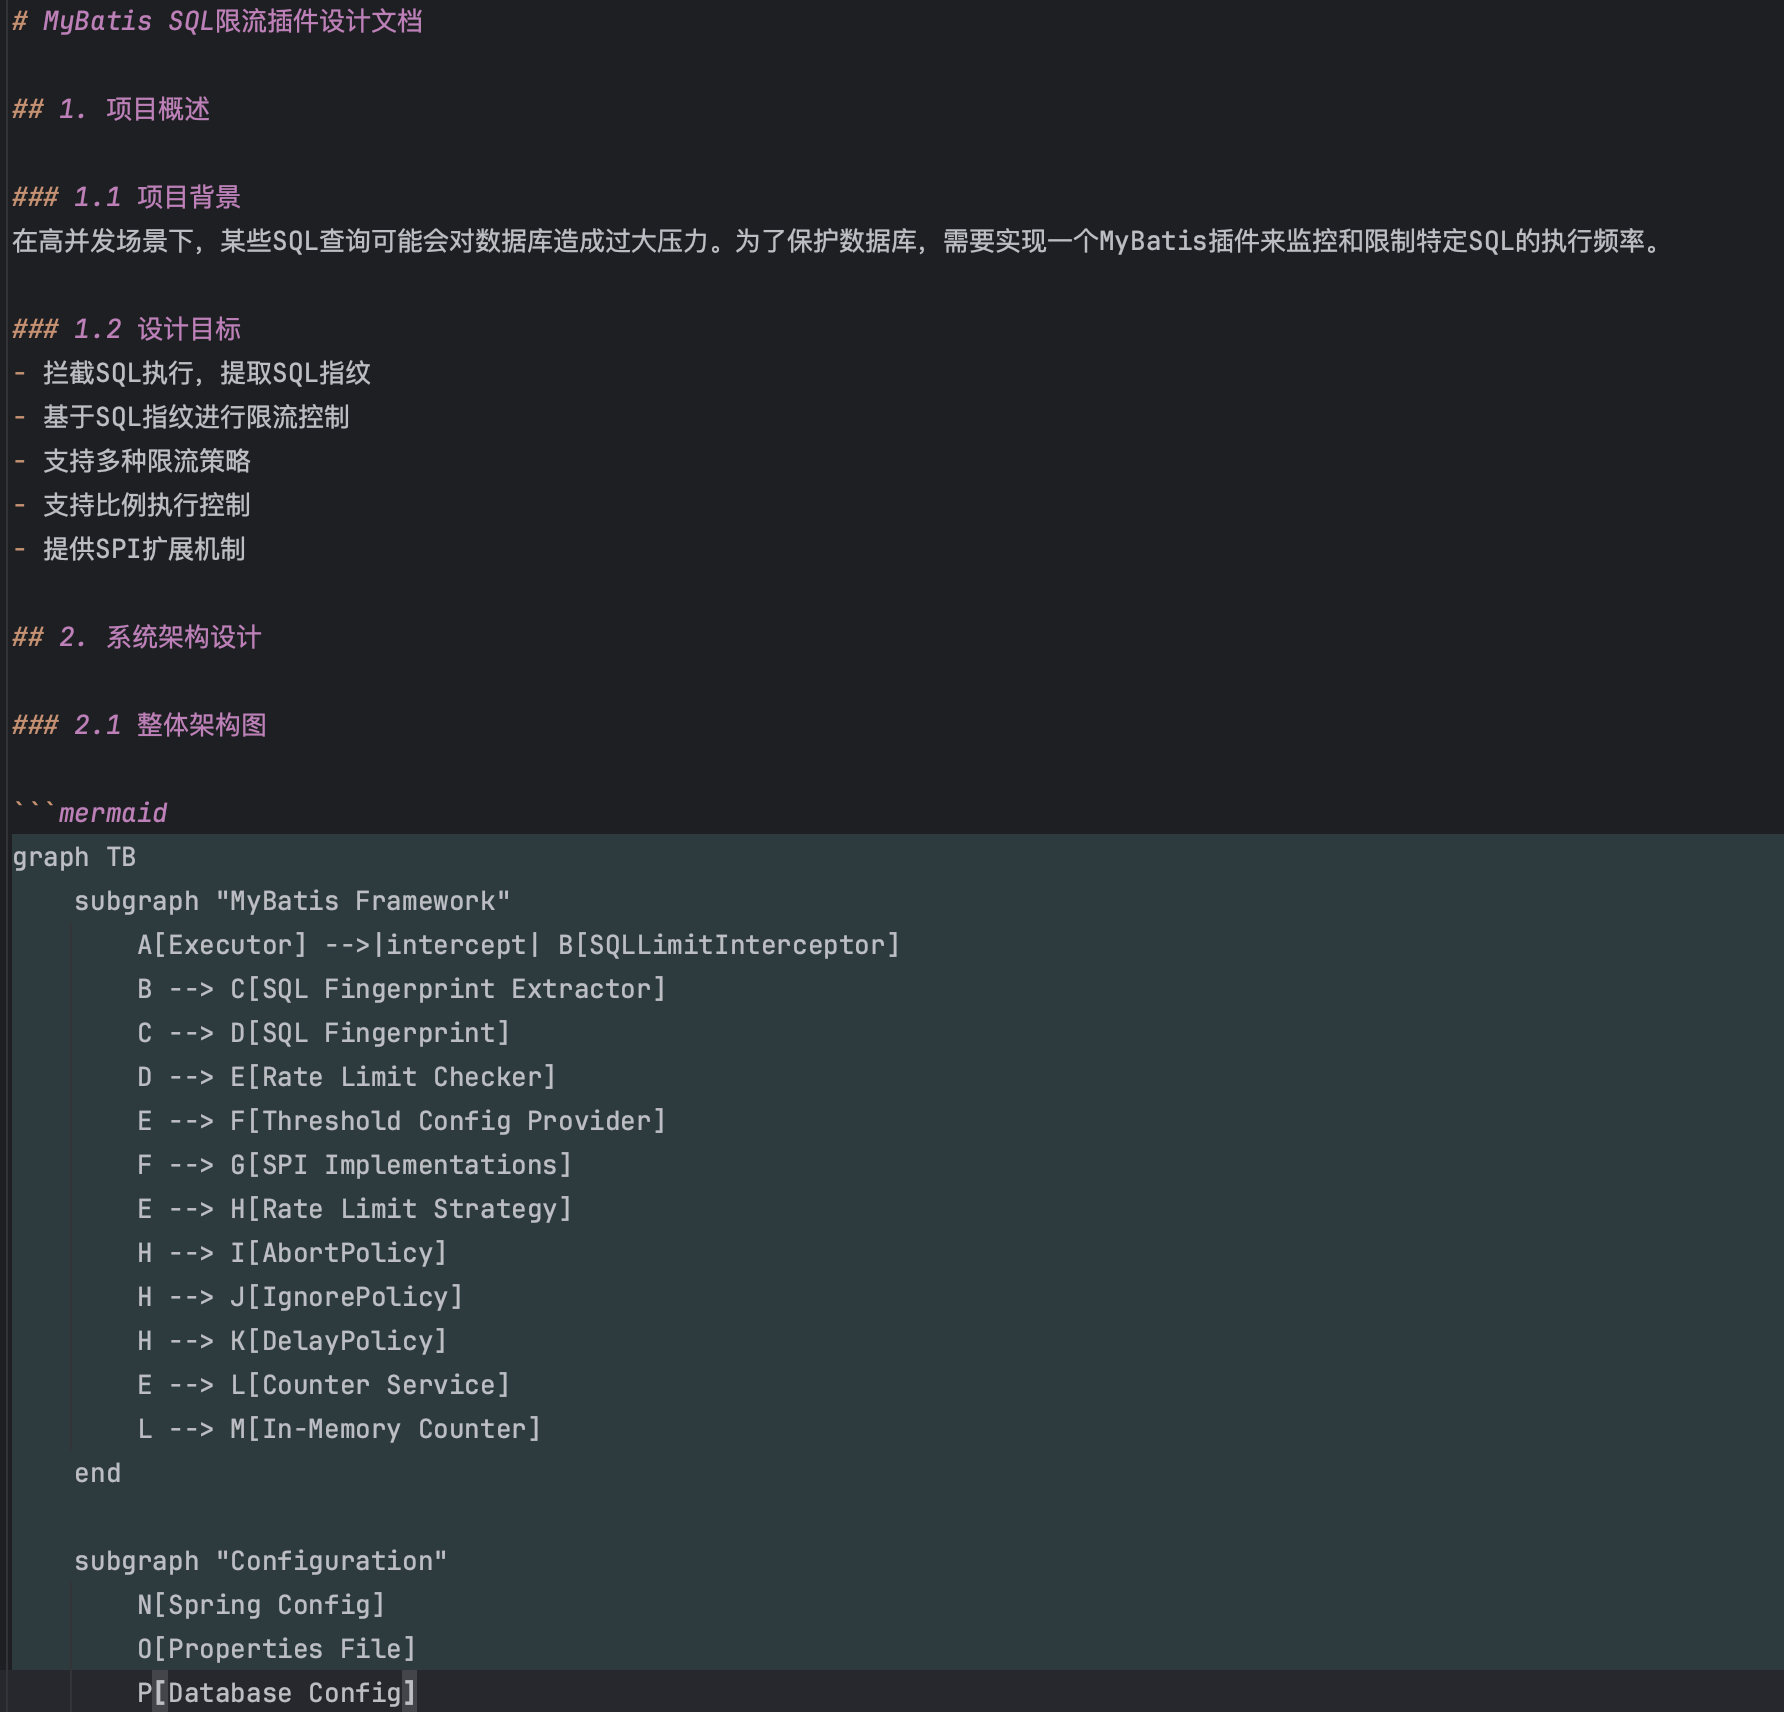Click the 'I[AbortPolicy]' node text

coord(338,1253)
